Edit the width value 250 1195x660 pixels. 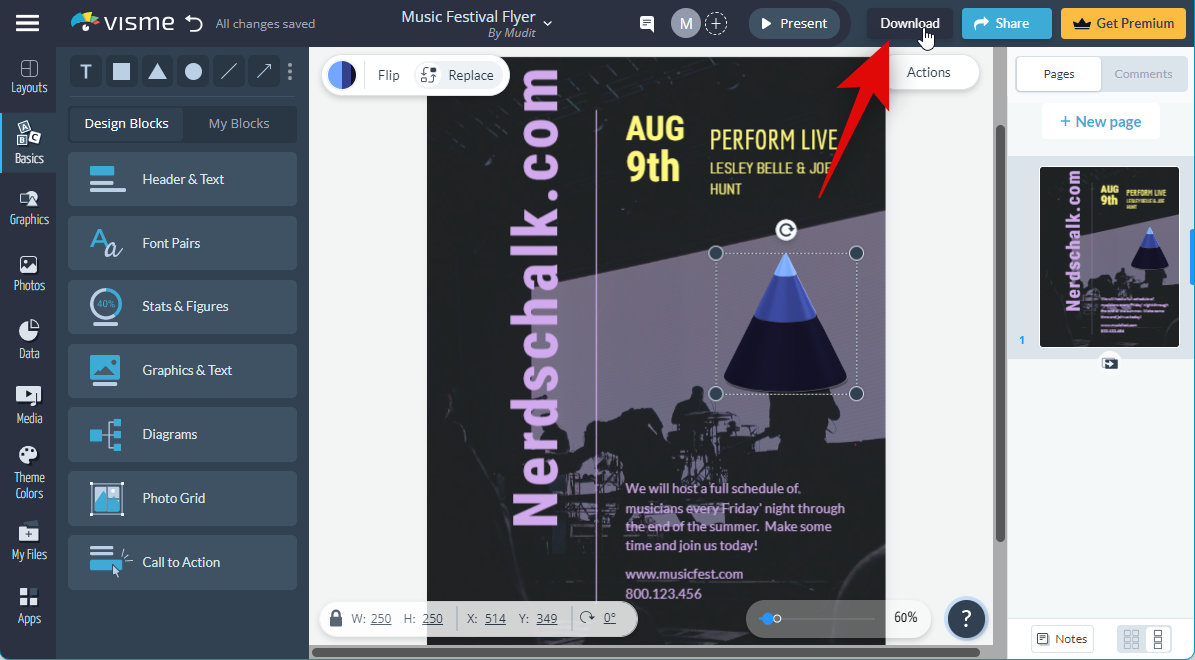[381, 619]
